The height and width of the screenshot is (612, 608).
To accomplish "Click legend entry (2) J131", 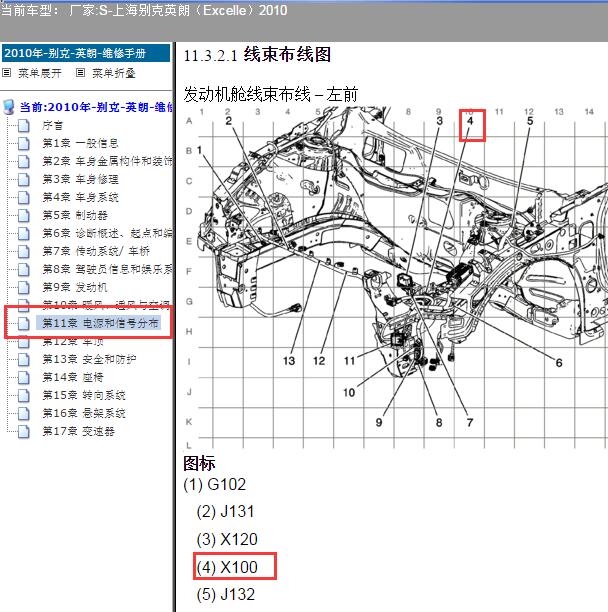I will point(226,511).
